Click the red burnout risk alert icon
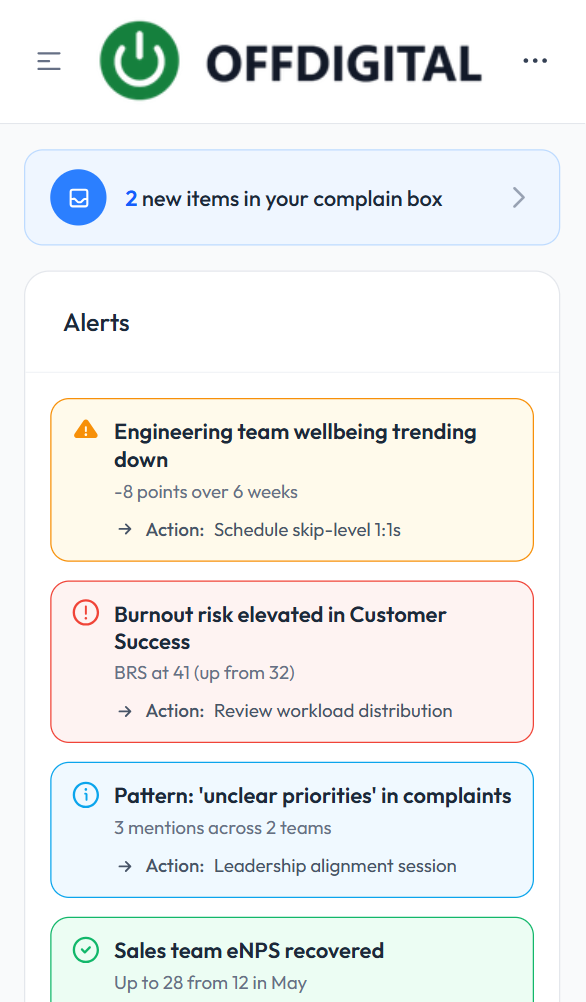This screenshot has height=1002, width=586. coord(85,613)
